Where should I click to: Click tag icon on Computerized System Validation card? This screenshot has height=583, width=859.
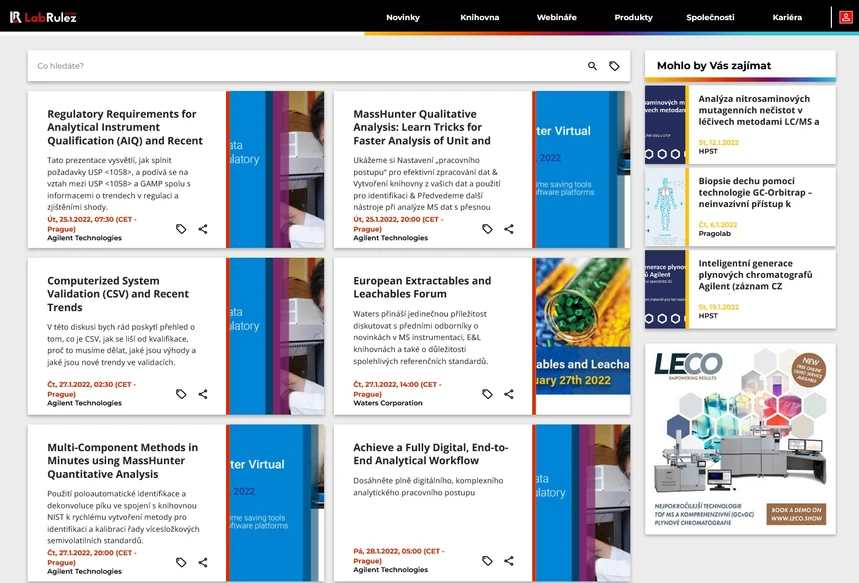[181, 394]
